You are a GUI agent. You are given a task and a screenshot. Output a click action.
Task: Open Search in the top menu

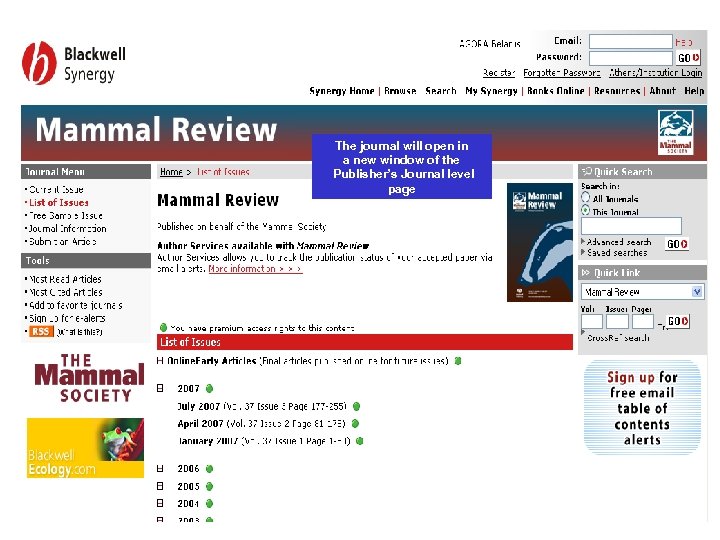(440, 91)
